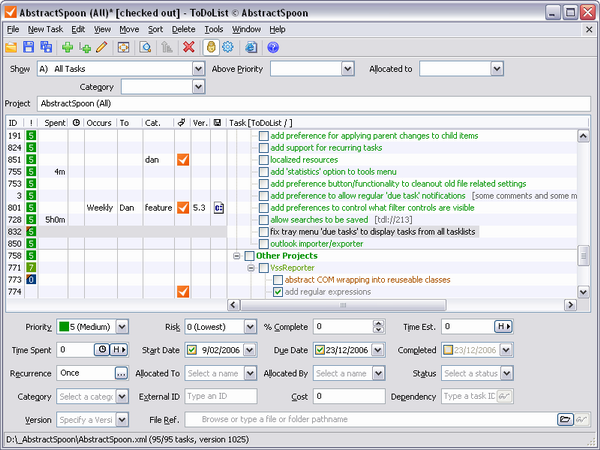Click the vertical scrollbar thumb of the task list
Viewport: 600px width, 450px height.
coord(584,256)
